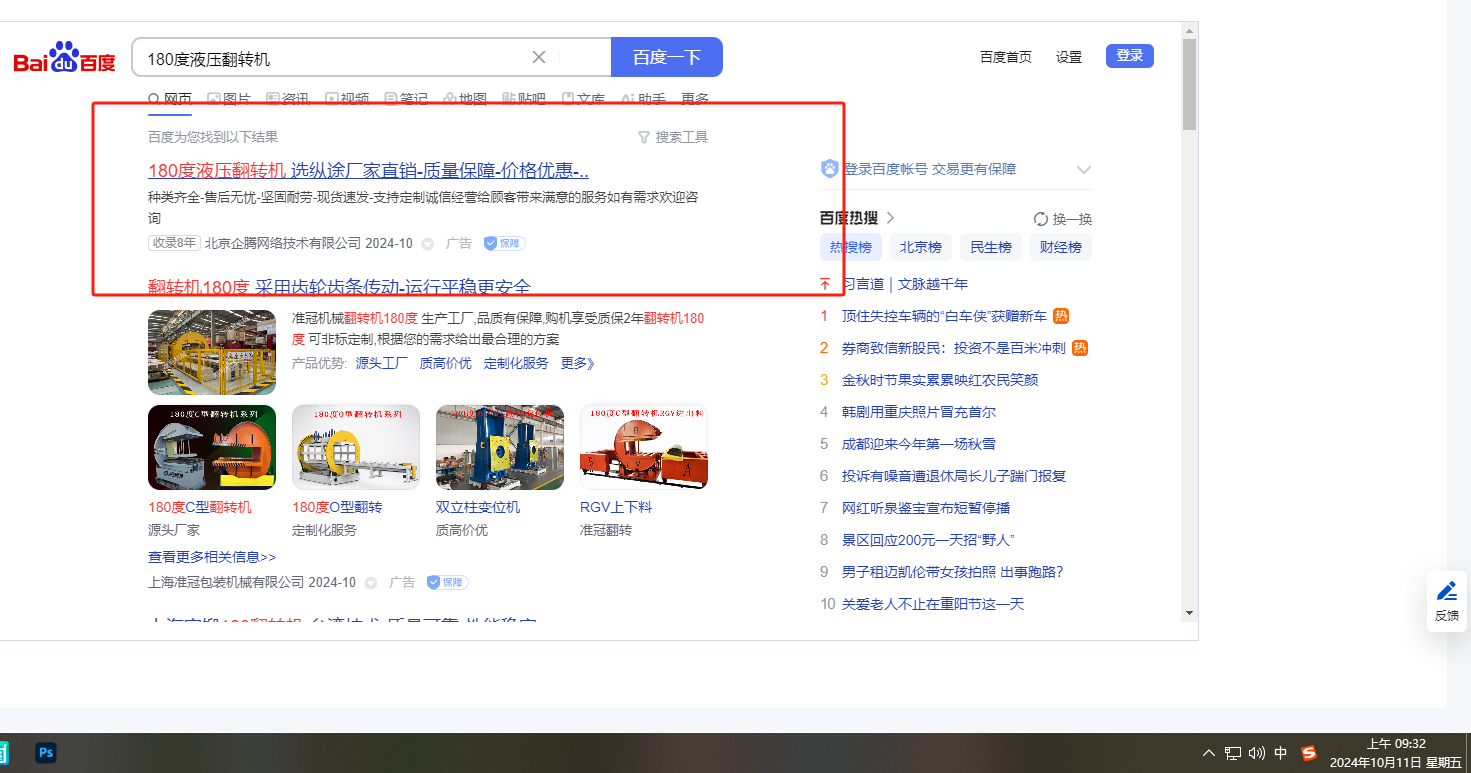
Task: Open the 180度C型翻转机 image card
Action: pos(212,447)
